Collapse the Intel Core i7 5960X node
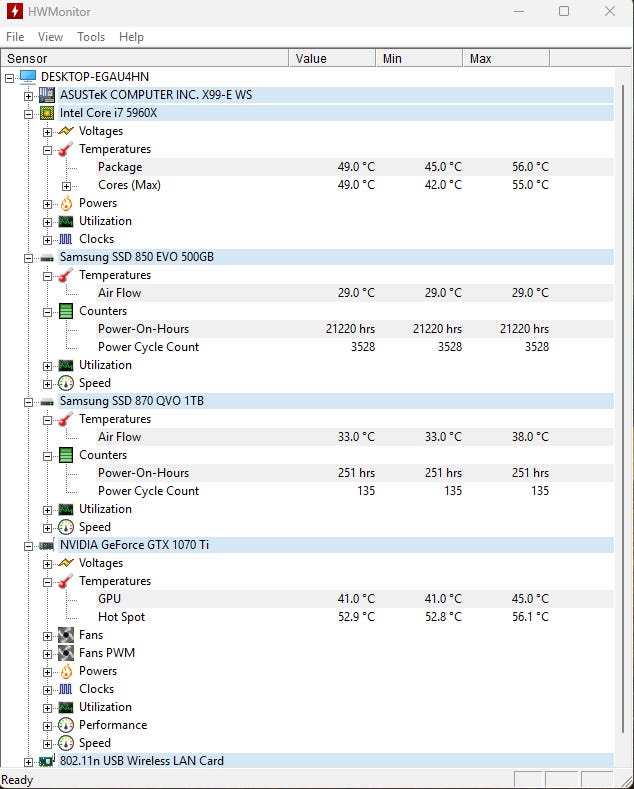The width and height of the screenshot is (634, 789). pyautogui.click(x=29, y=113)
